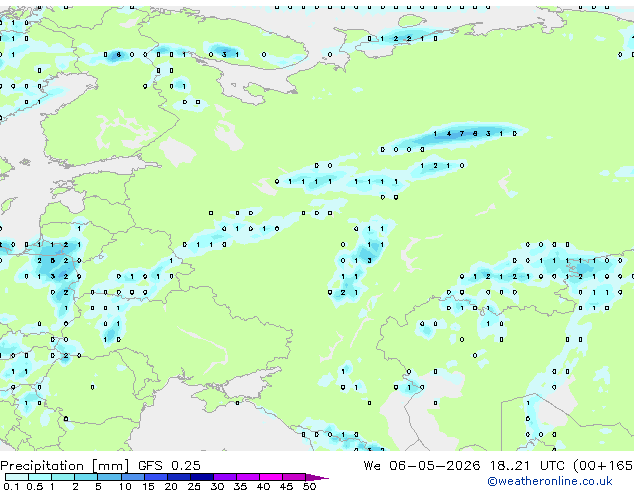This screenshot has height=490, width=634.
Task: Click the "4" value beside the 7 on map
Action: (x=448, y=133)
